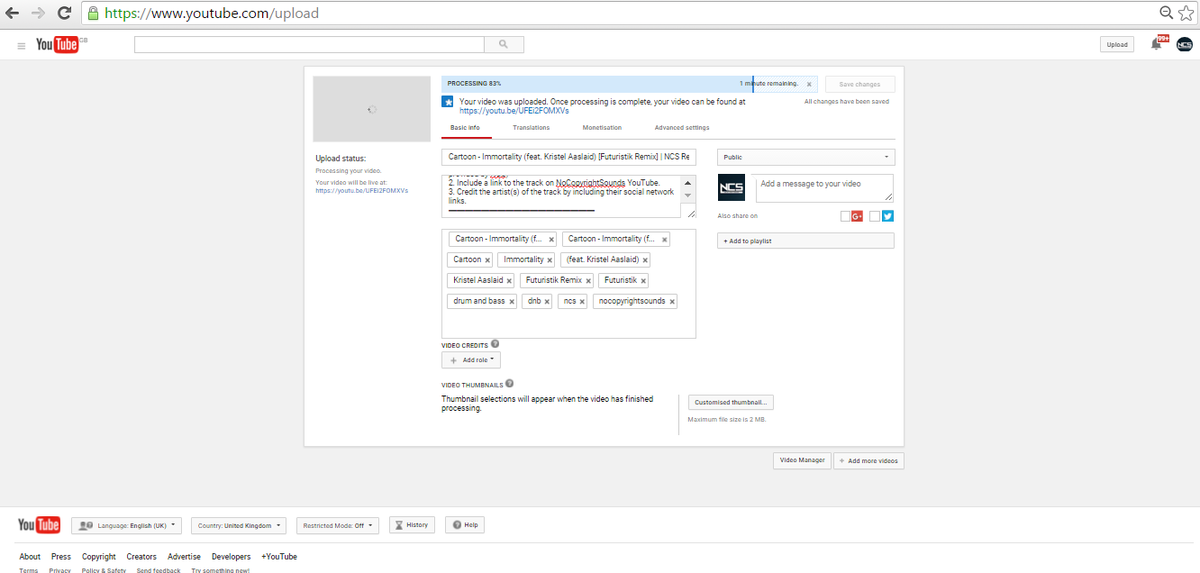Go back with the browser back arrow
This screenshot has width=1200, height=573.
[x=13, y=13]
